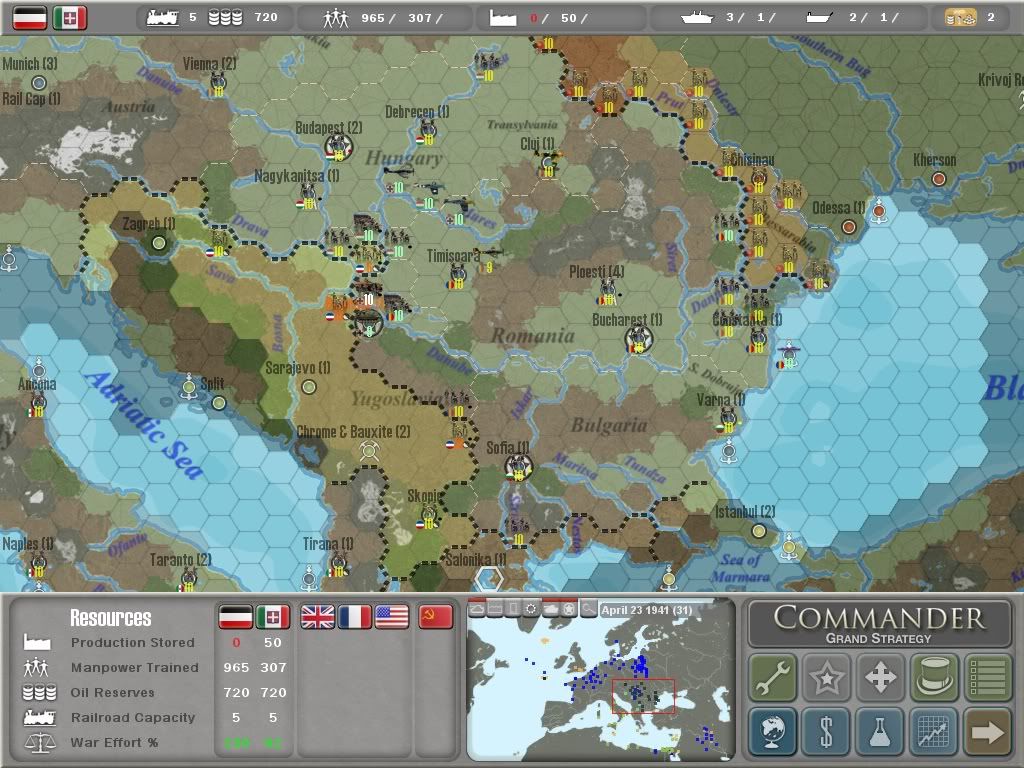
Task: Select the French flag in Resources panel
Action: coord(355,616)
